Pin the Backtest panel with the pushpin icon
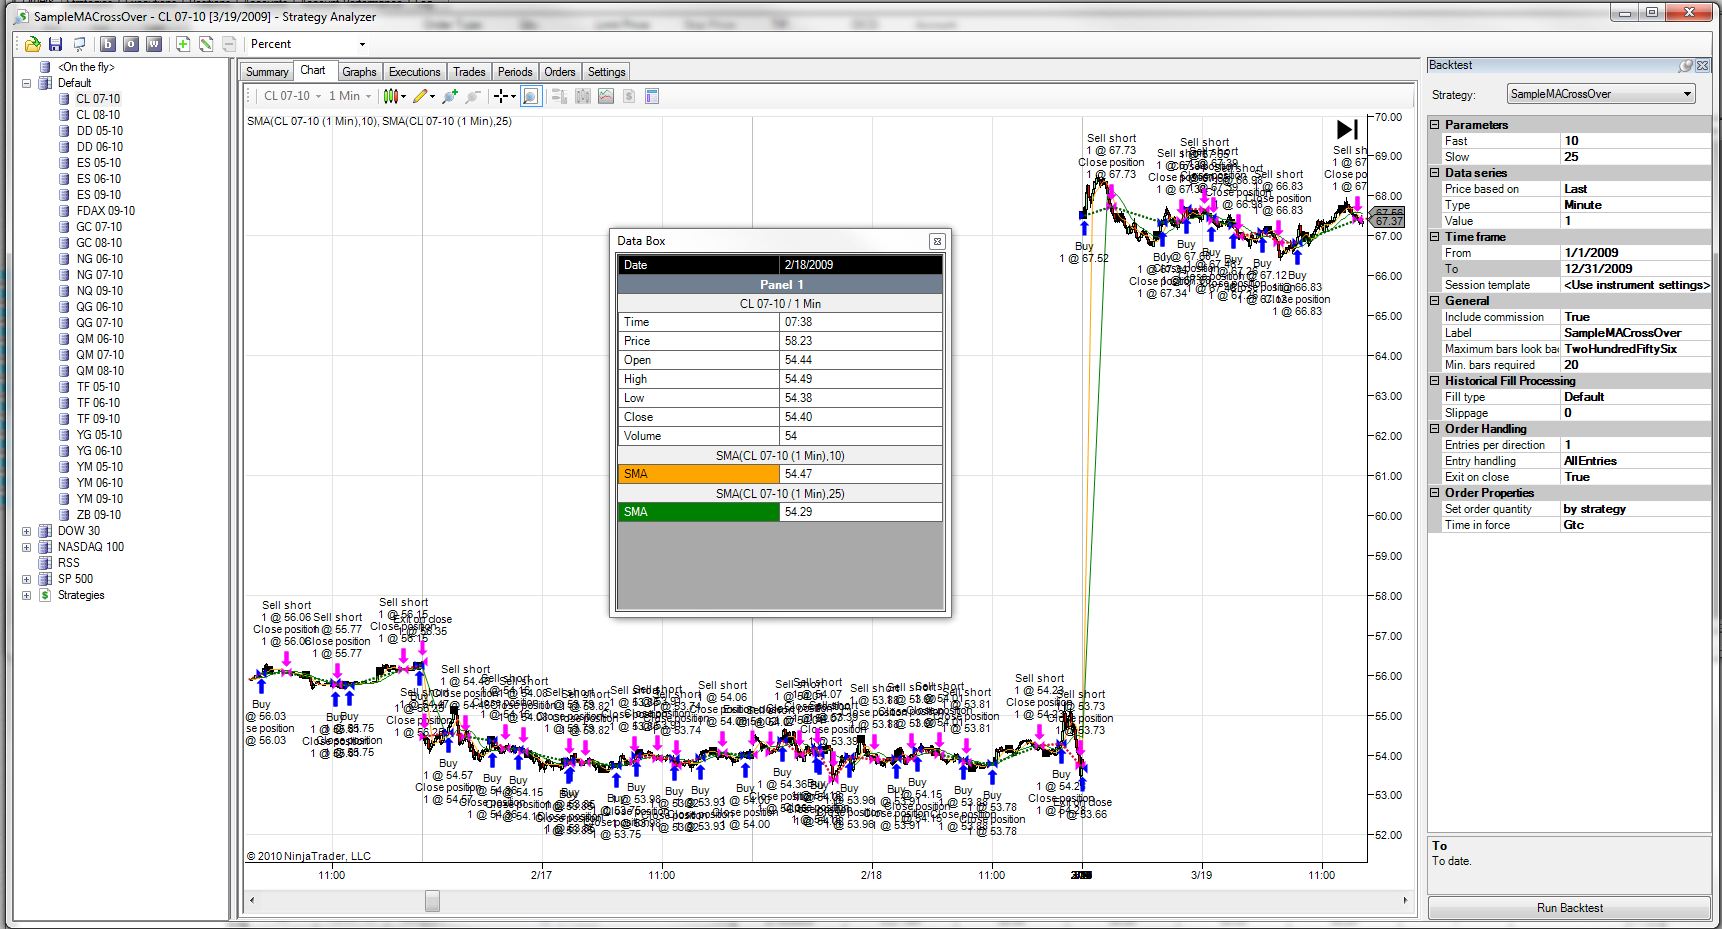Viewport: 1722px width, 929px height. point(1686,65)
